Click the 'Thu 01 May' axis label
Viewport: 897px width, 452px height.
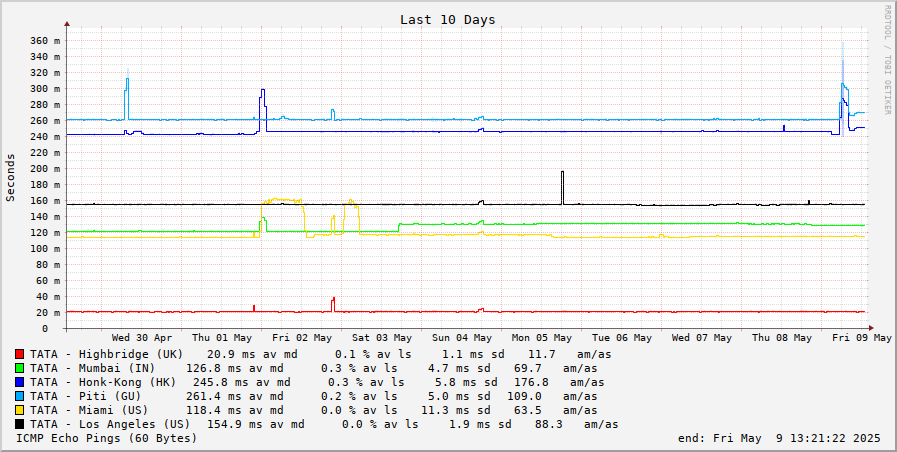(x=222, y=338)
